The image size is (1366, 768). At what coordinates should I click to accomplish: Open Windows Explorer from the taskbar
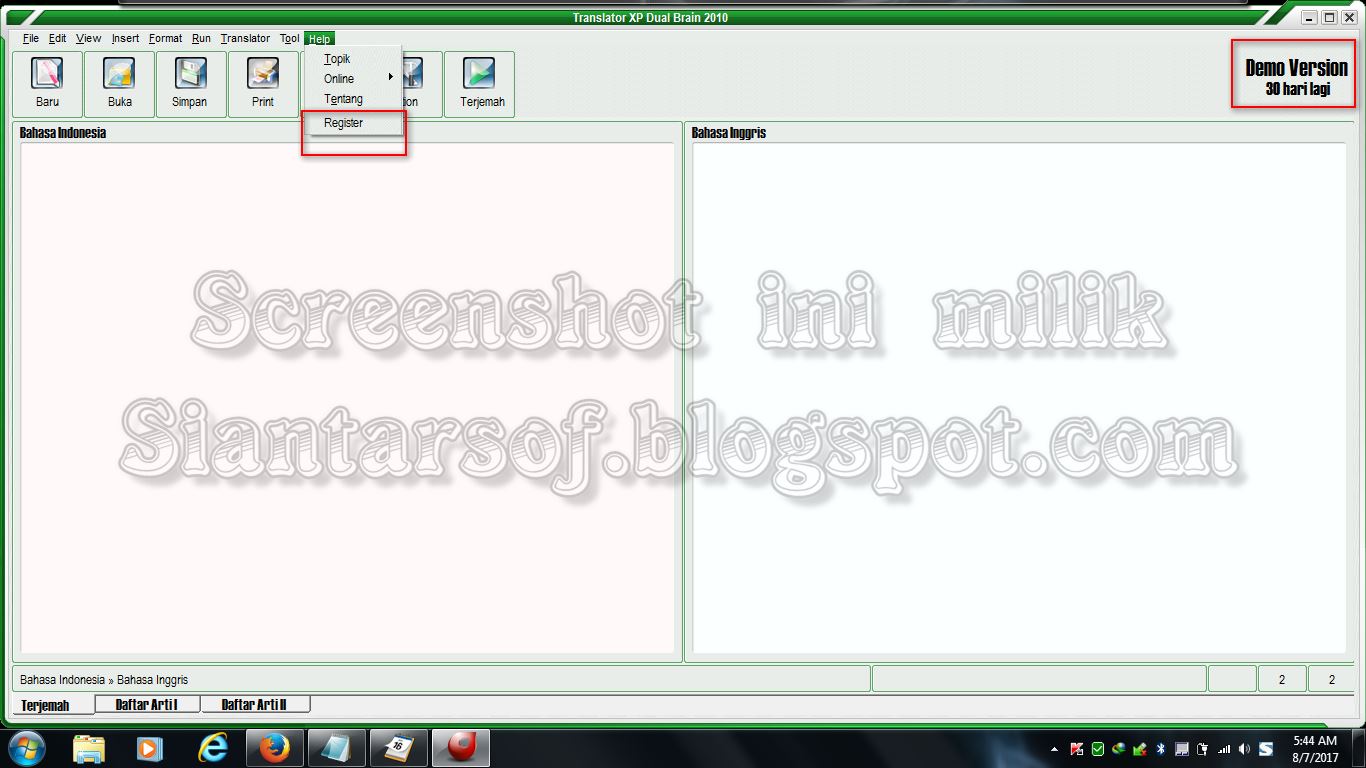[89, 747]
